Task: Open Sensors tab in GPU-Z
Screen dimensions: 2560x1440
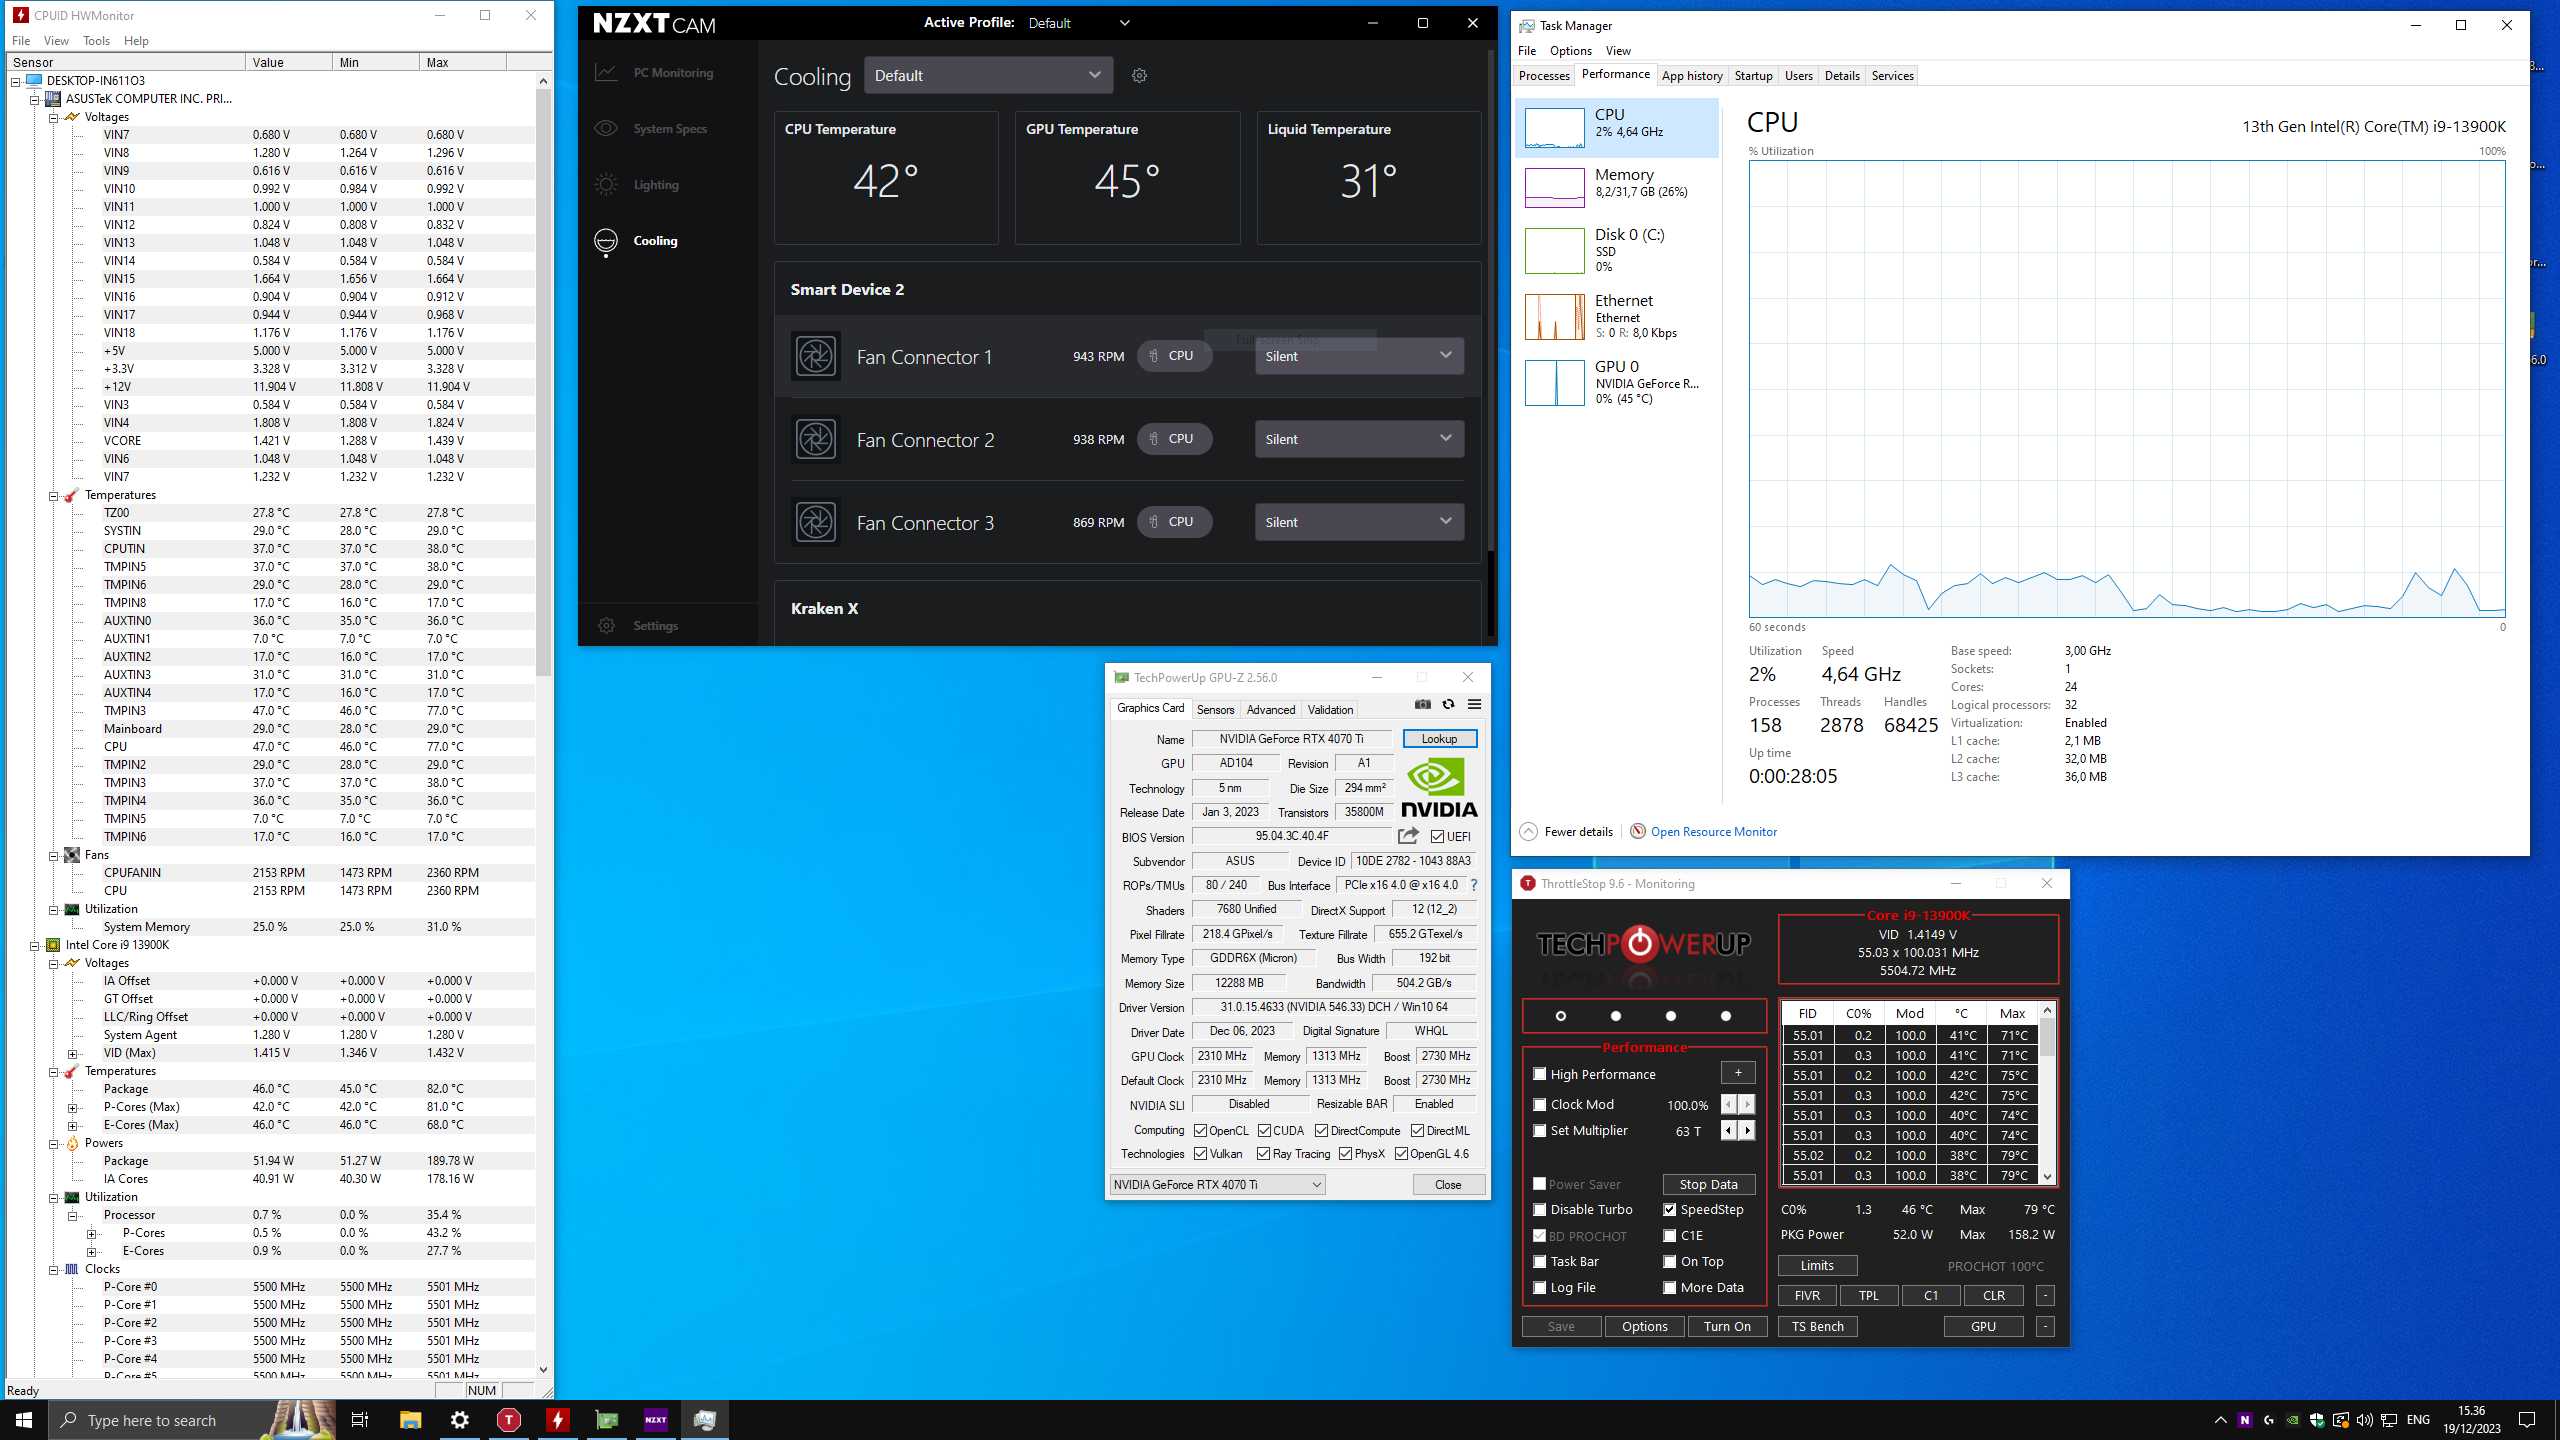Action: coord(1216,710)
